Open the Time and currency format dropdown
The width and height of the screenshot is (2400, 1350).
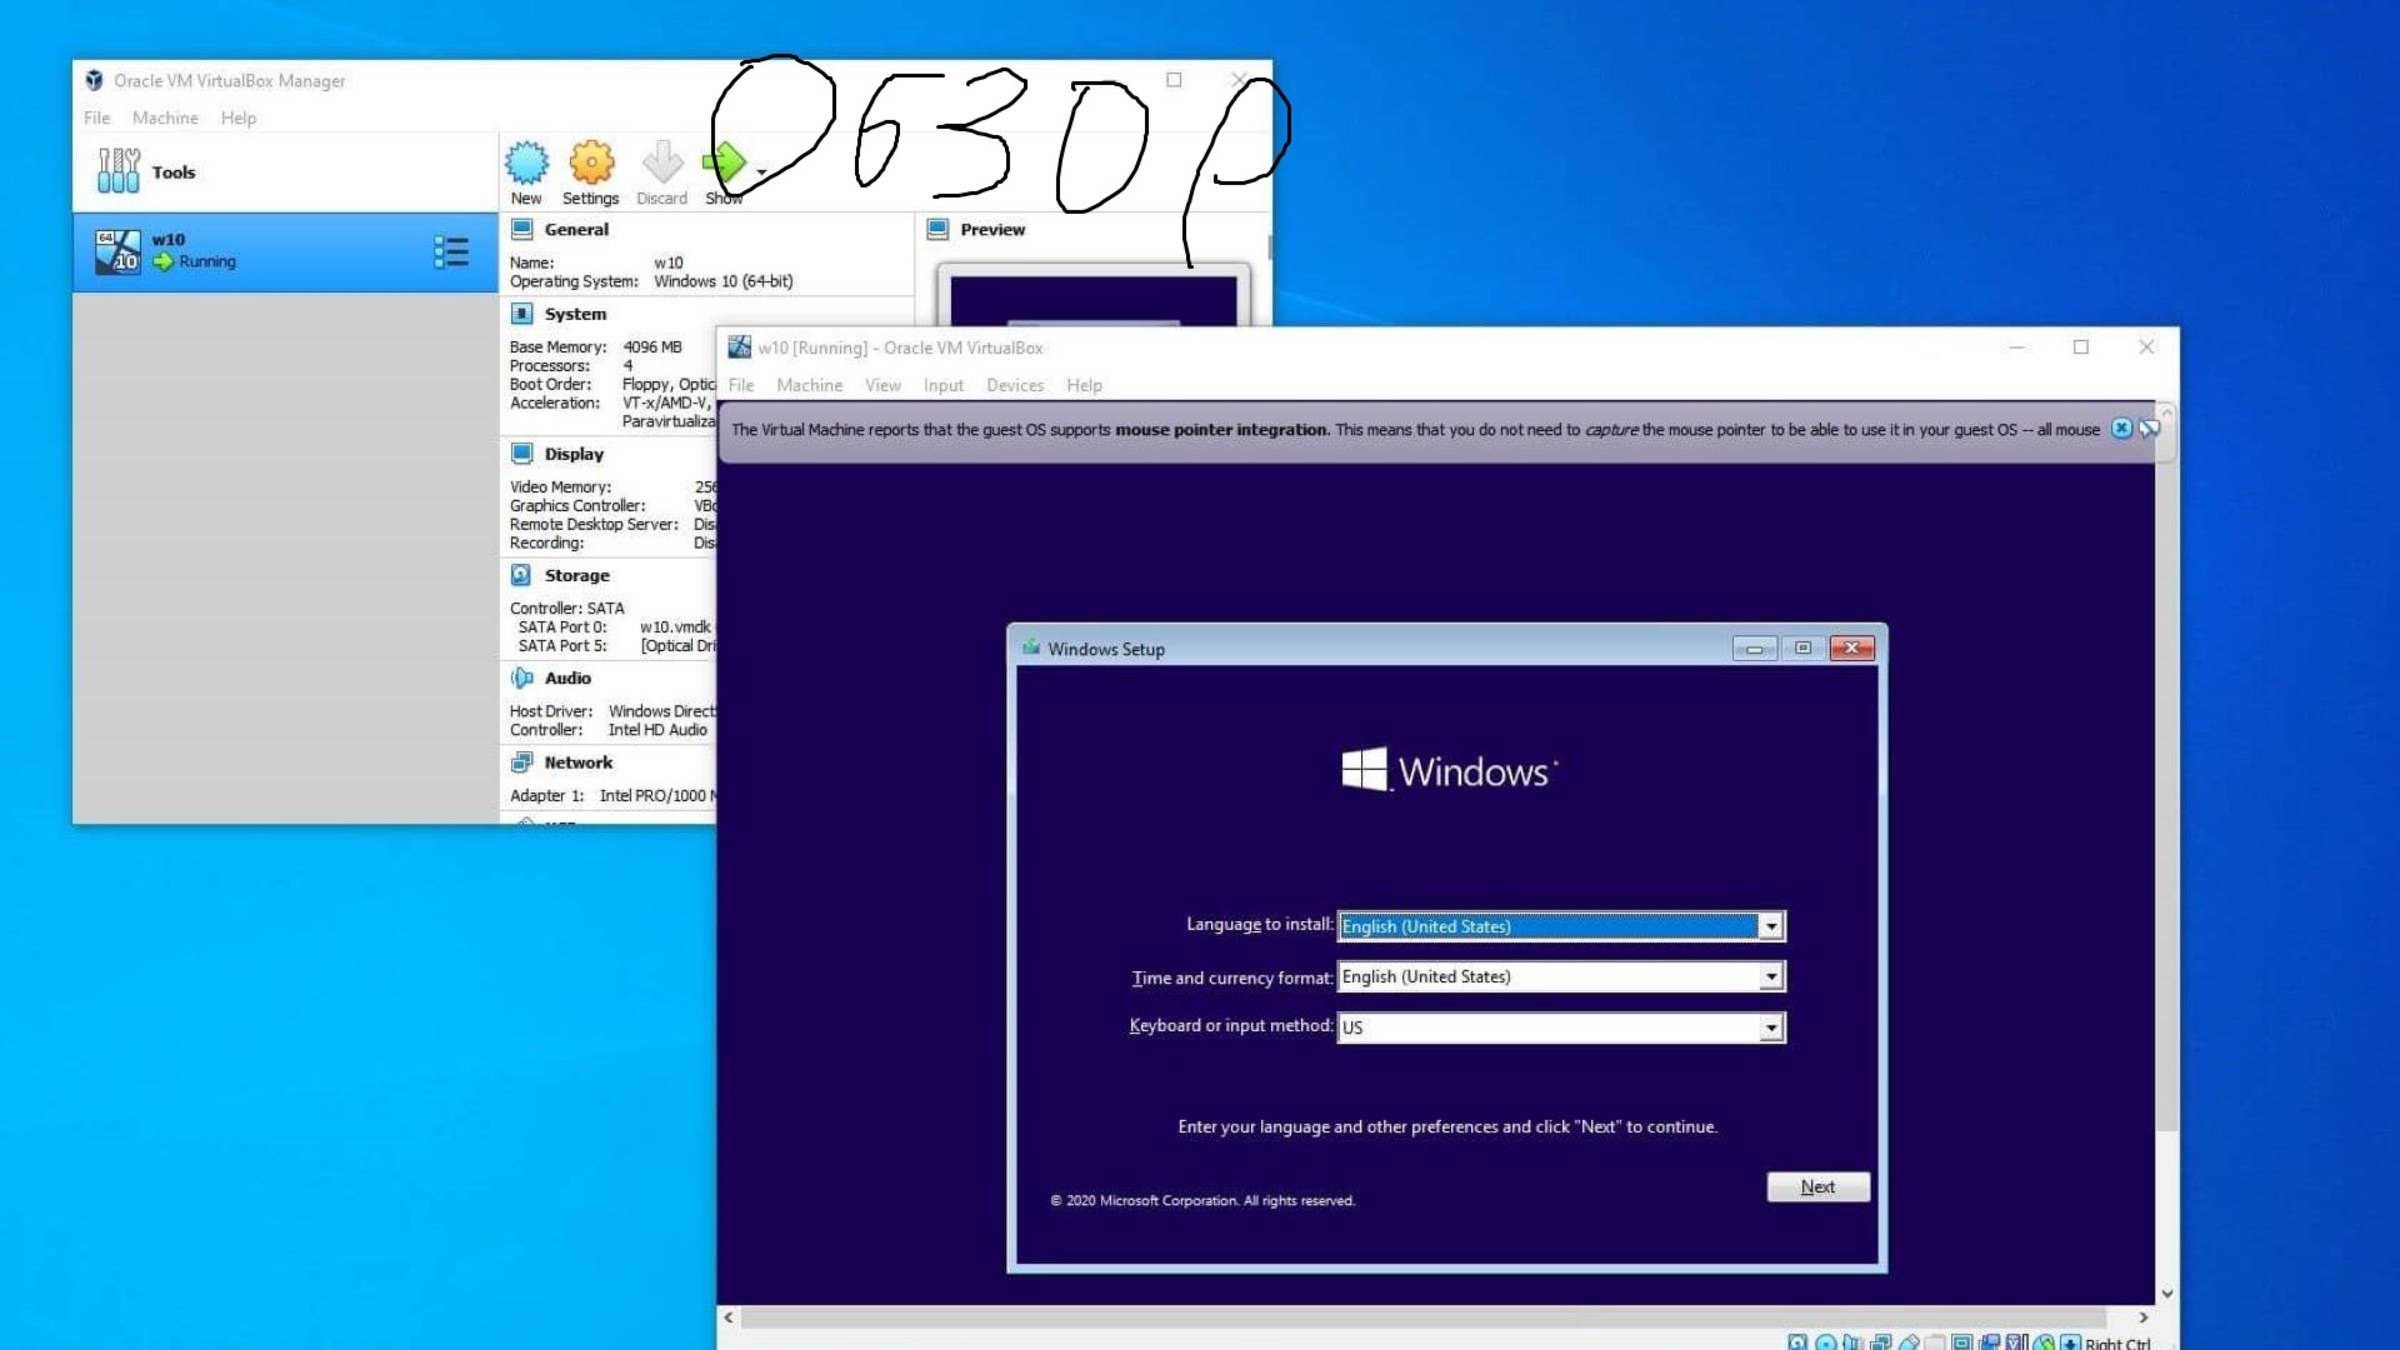[x=1770, y=976]
